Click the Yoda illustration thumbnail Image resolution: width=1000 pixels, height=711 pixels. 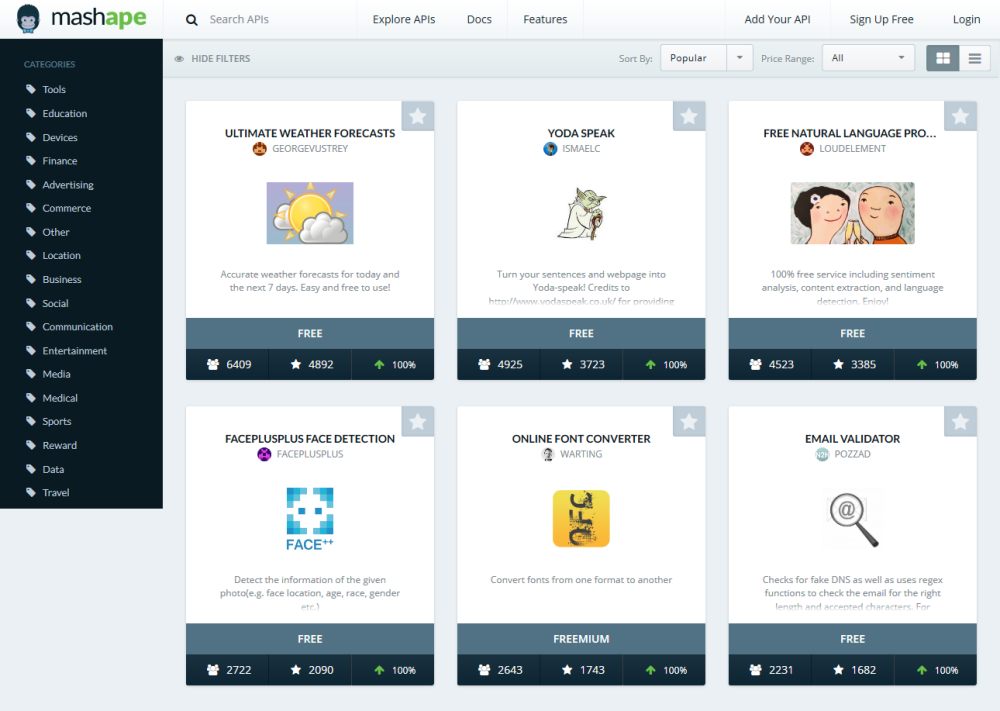[582, 214]
